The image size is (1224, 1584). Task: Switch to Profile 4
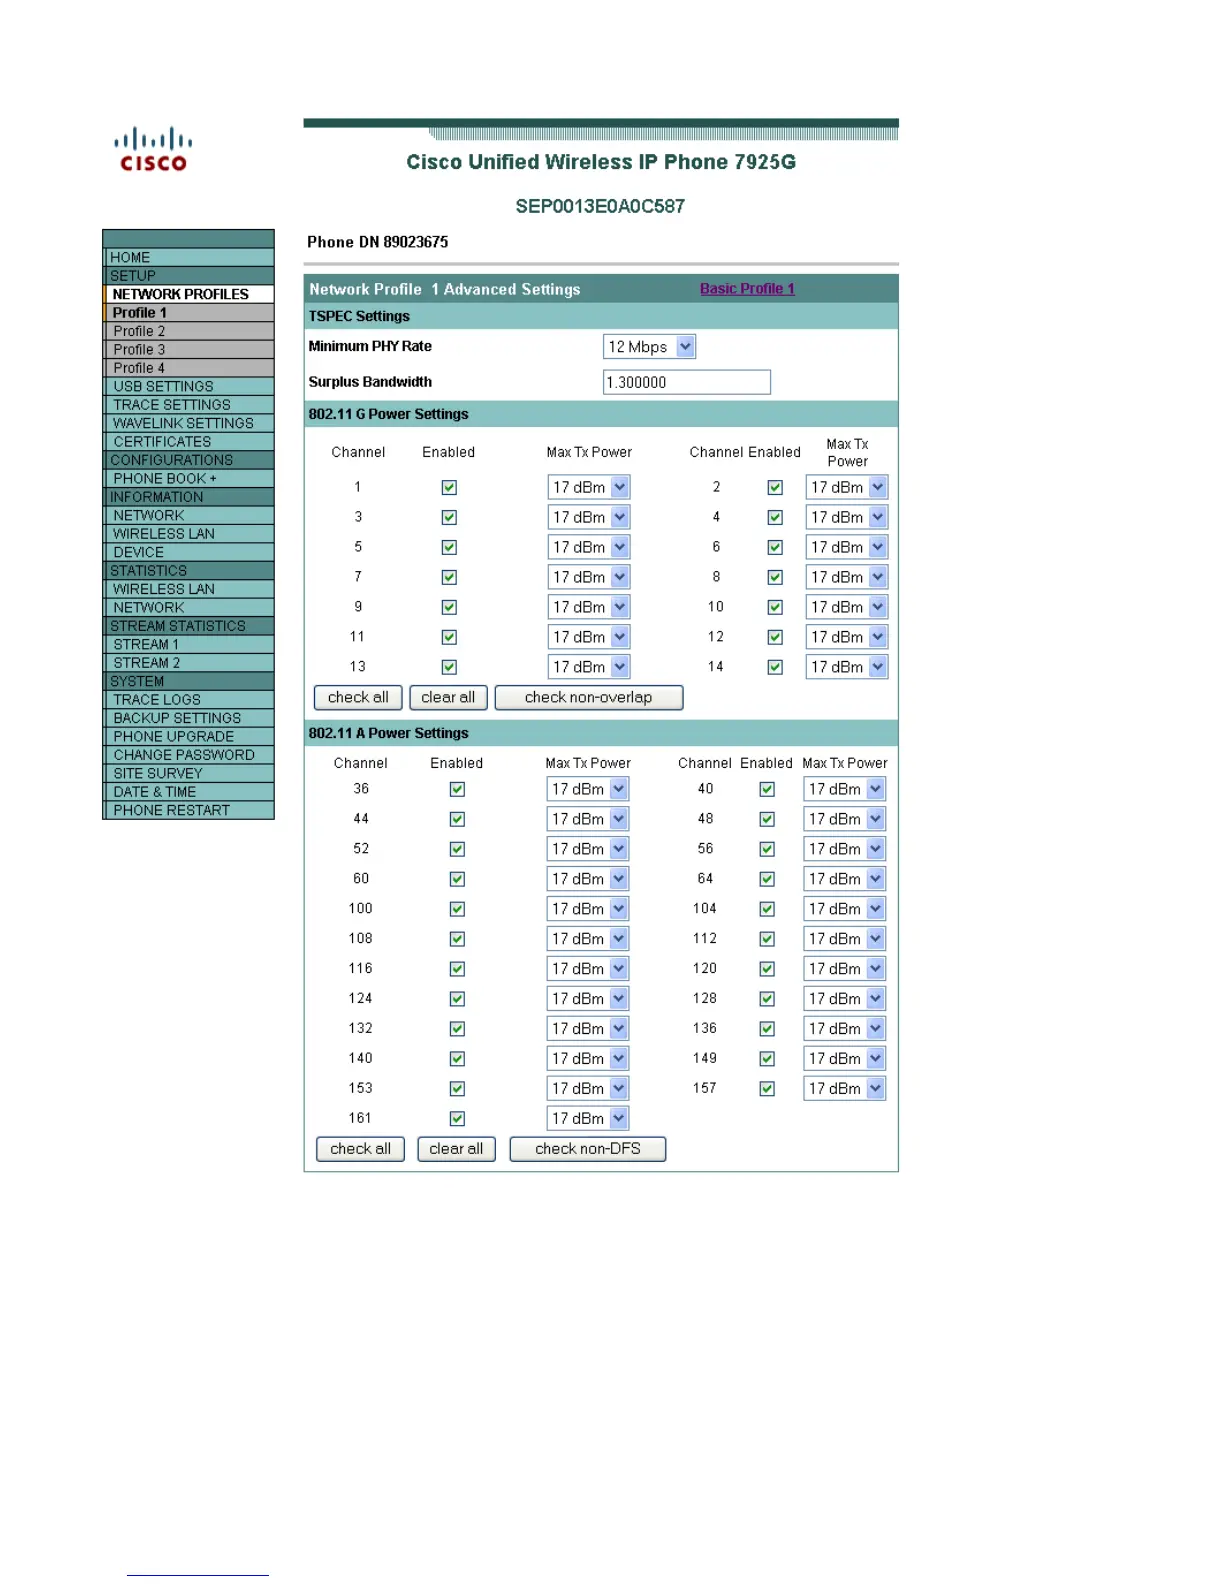(189, 368)
